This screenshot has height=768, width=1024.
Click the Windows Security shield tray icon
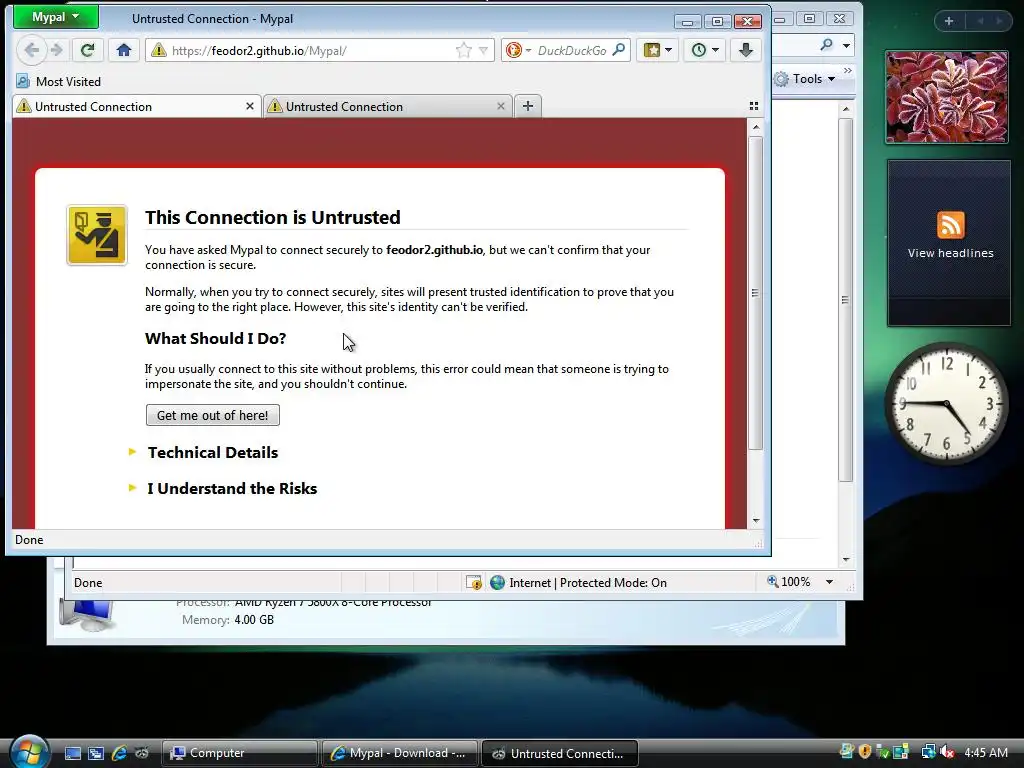865,752
